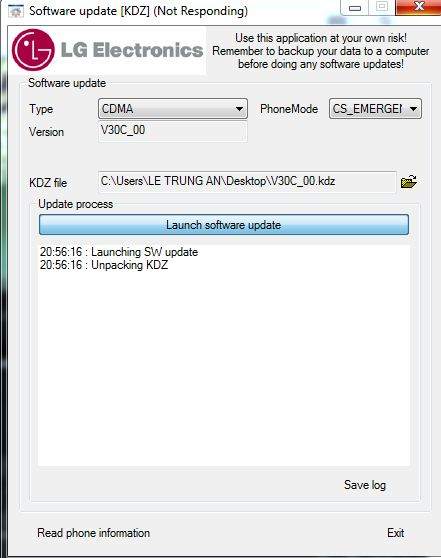
Task: Open the PhoneMode dropdown arrow
Action: point(413,109)
